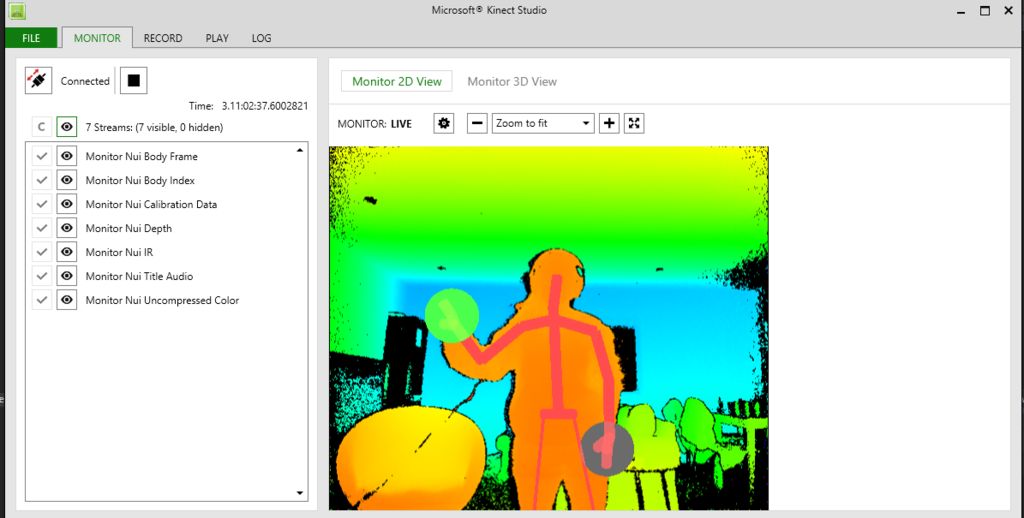Viewport: 1024px width, 518px height.
Task: Select the Monitor Nui IR label
Action: [120, 252]
